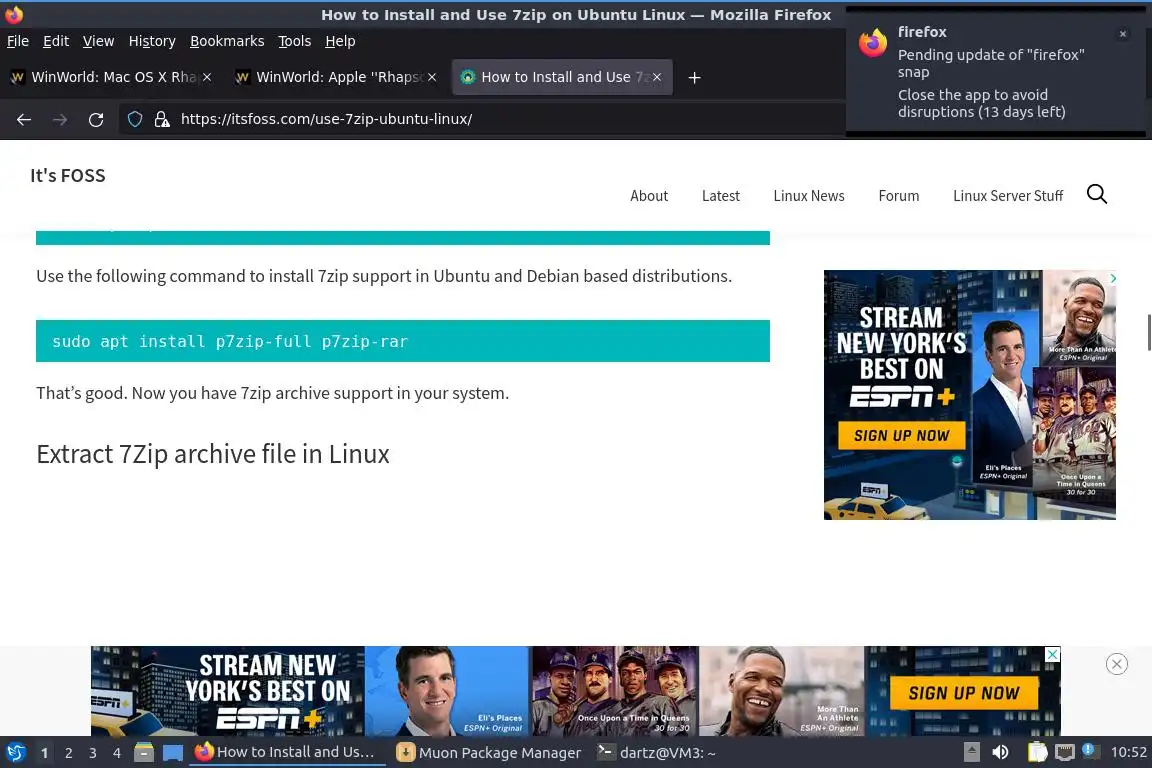The width and height of the screenshot is (1152, 768).
Task: Open the Bookmarks menu
Action: click(227, 41)
